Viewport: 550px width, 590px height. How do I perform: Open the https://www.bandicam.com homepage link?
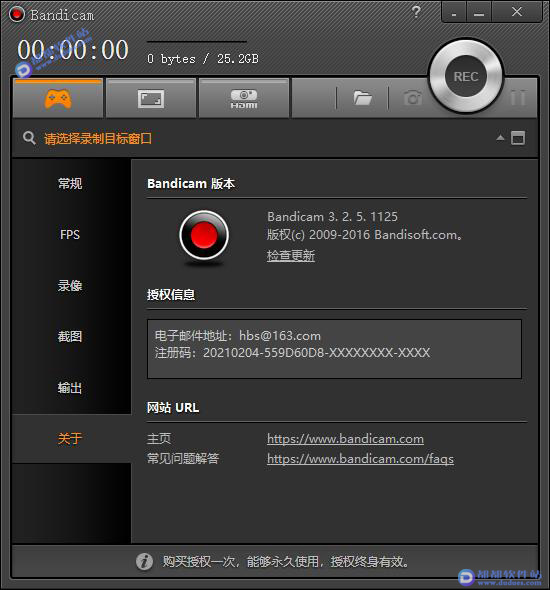click(x=345, y=439)
